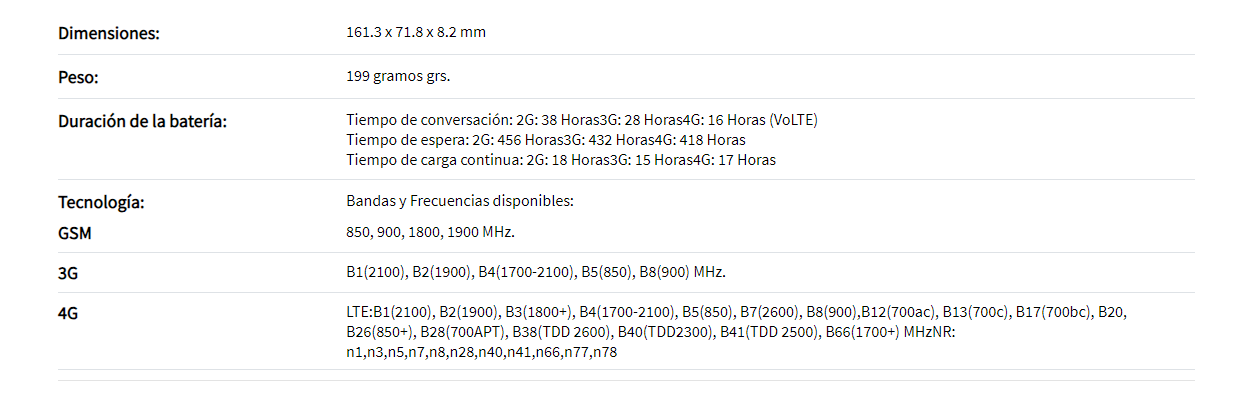
Task: Click the Peso label
Action: (78, 77)
